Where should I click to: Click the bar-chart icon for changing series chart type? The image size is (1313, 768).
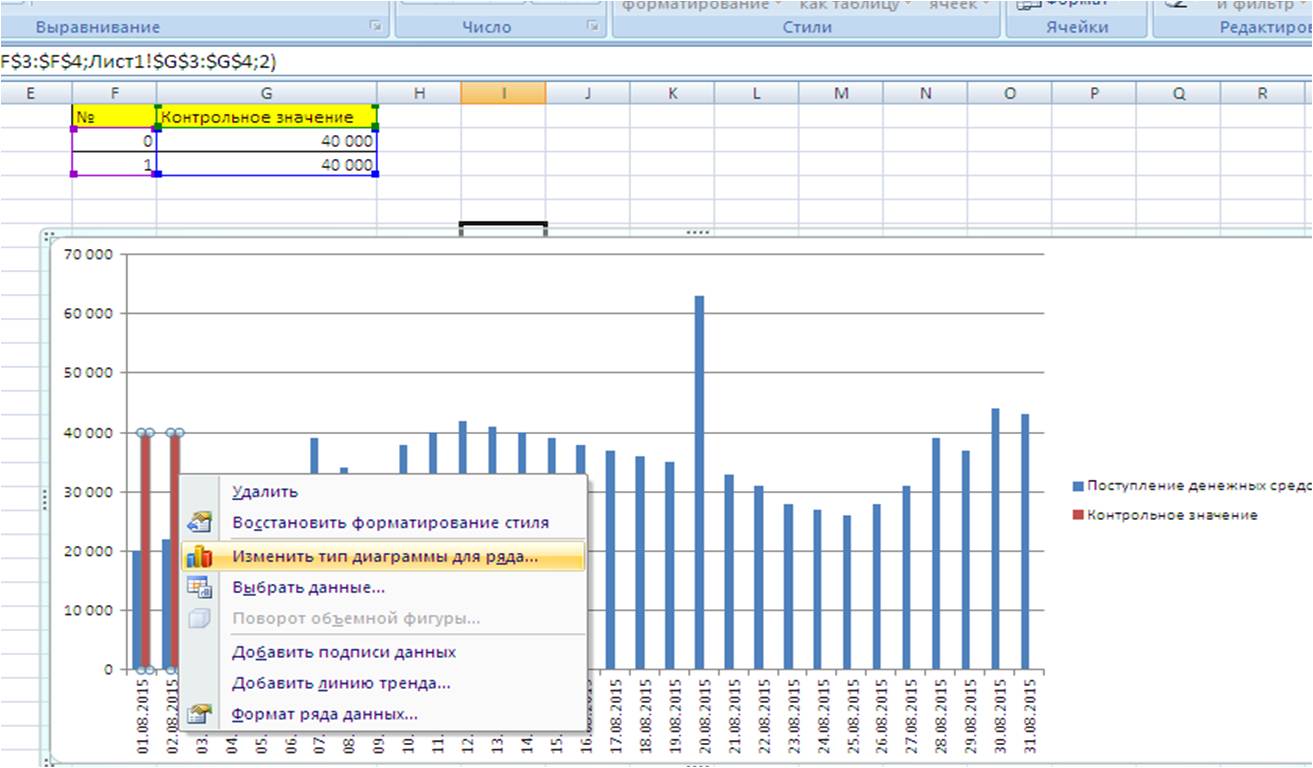tap(200, 557)
